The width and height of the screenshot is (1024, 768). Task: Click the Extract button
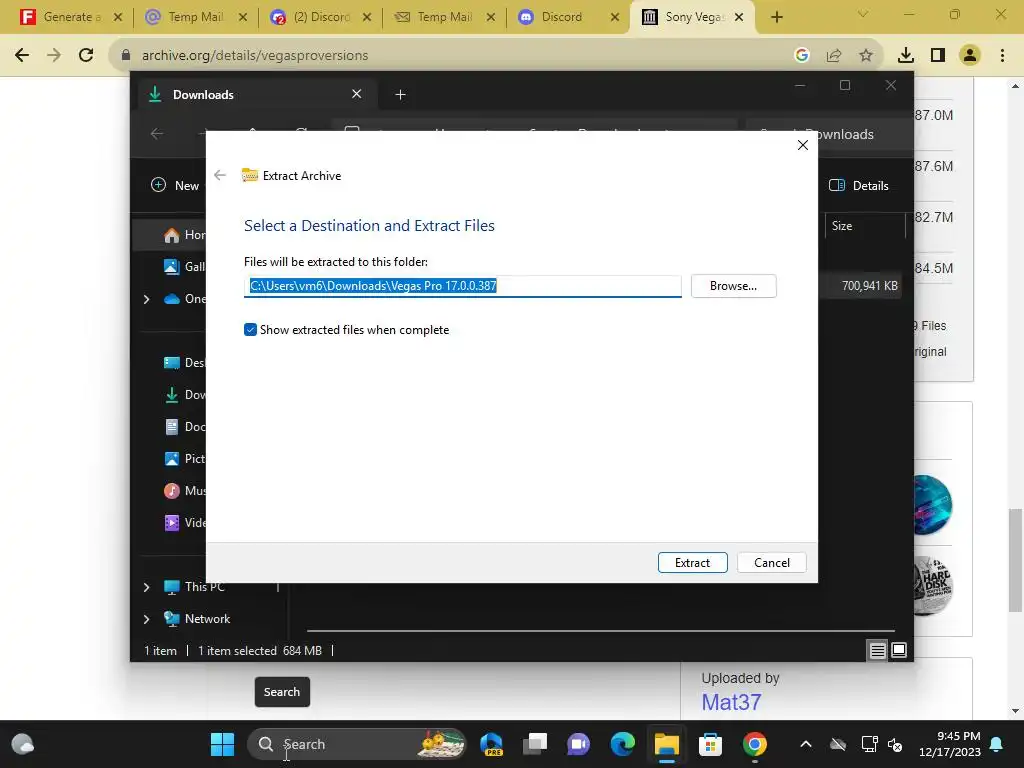click(x=692, y=562)
